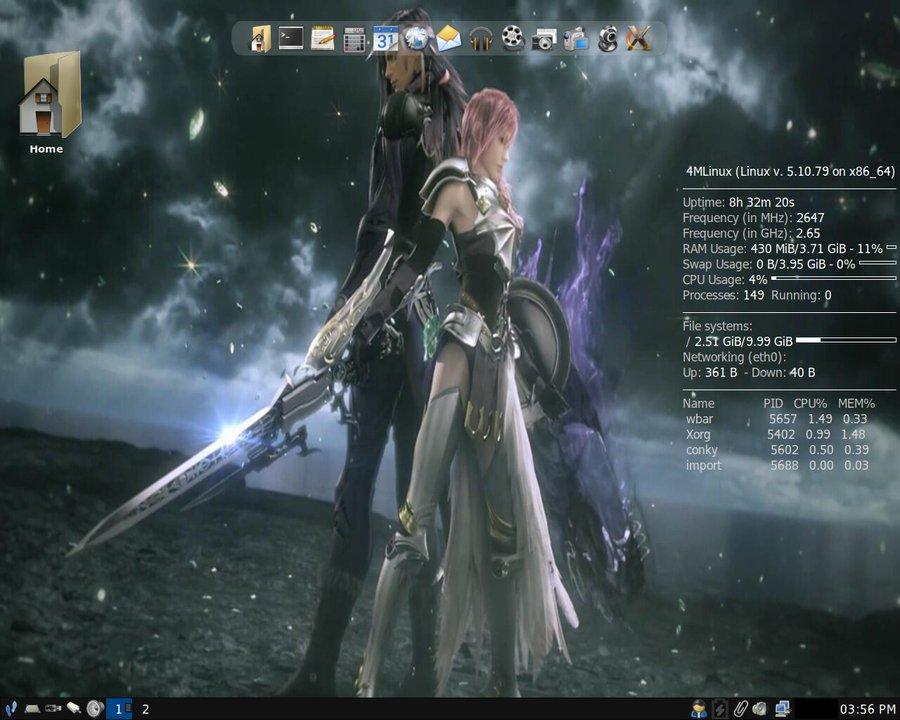900x720 pixels.
Task: Open the video player film reel icon
Action: tap(513, 38)
